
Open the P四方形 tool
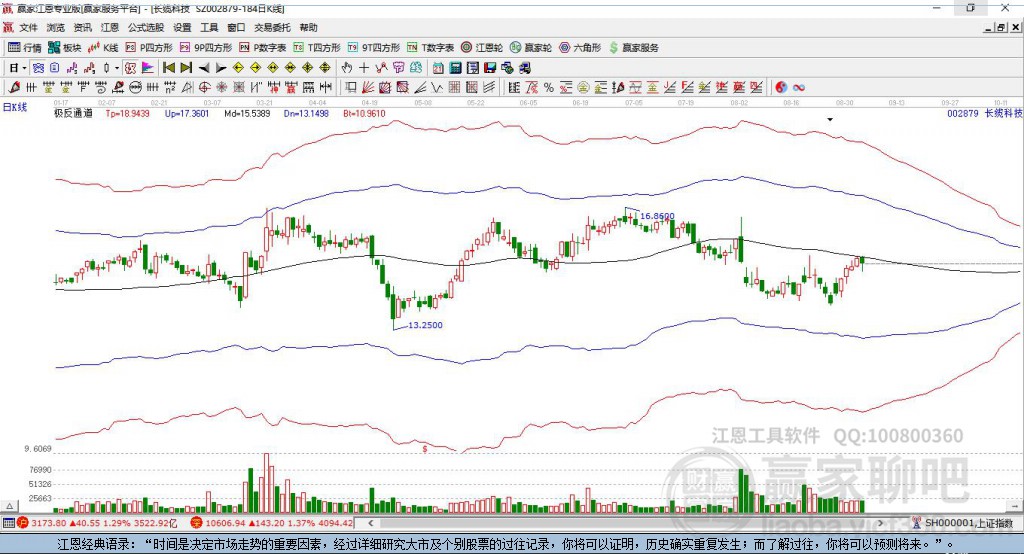click(149, 48)
